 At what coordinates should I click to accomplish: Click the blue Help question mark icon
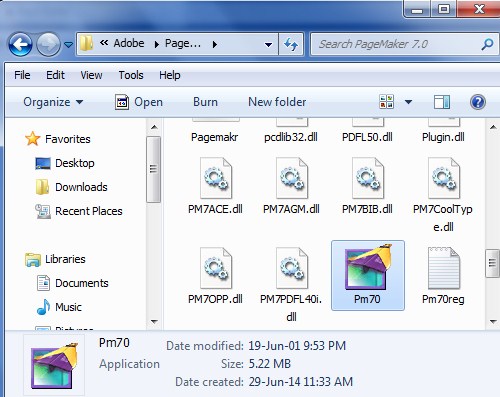point(478,102)
